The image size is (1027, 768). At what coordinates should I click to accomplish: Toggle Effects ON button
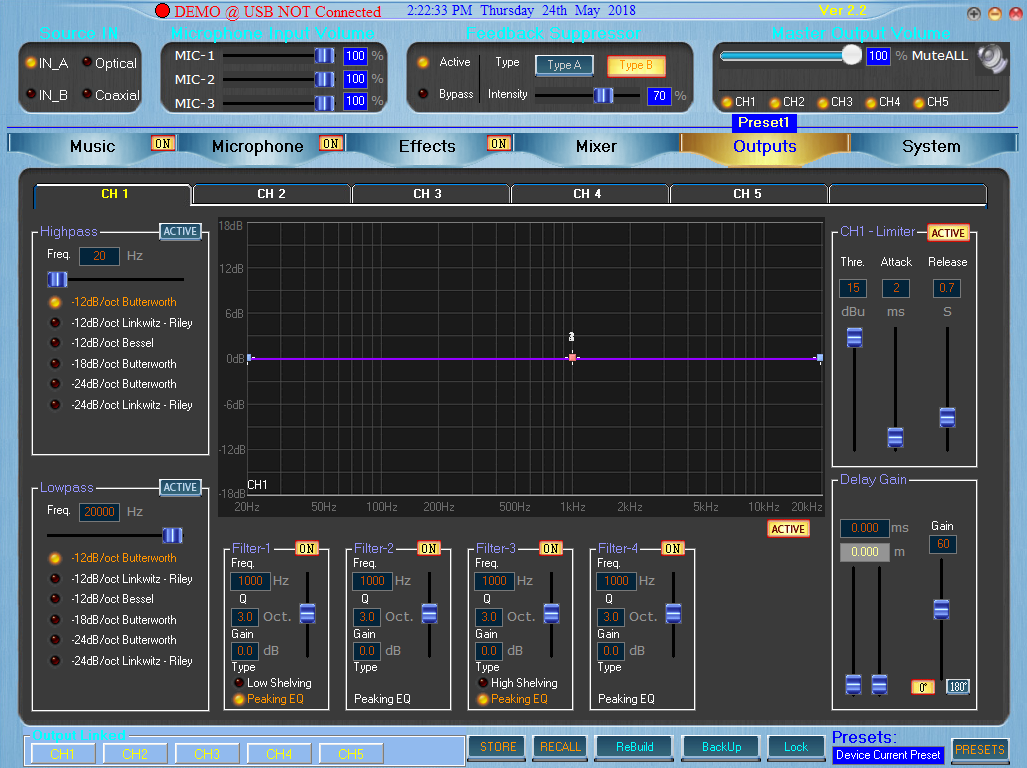tap(499, 143)
